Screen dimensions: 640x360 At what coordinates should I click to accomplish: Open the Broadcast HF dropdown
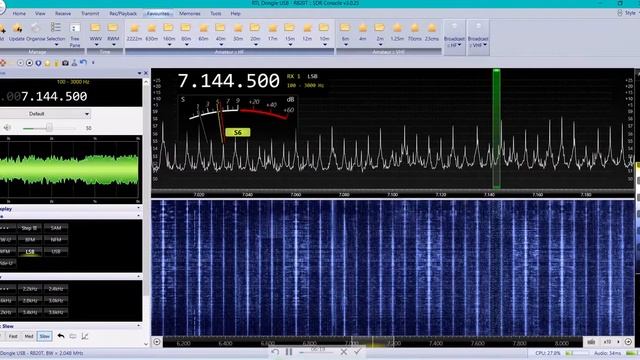tap(454, 37)
